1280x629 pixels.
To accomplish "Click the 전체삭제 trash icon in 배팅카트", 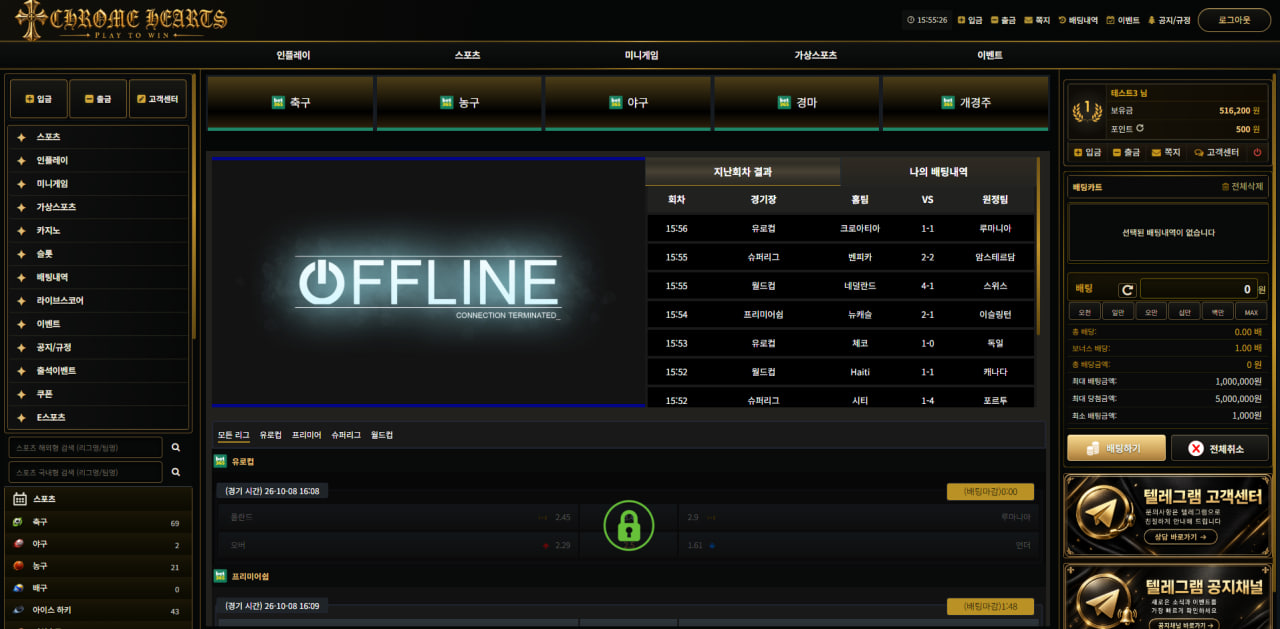I will [1225, 187].
